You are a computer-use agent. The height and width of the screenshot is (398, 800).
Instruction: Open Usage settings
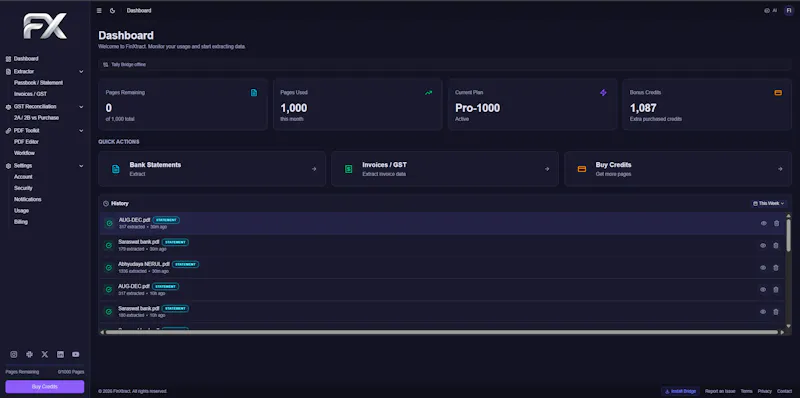(x=21, y=210)
